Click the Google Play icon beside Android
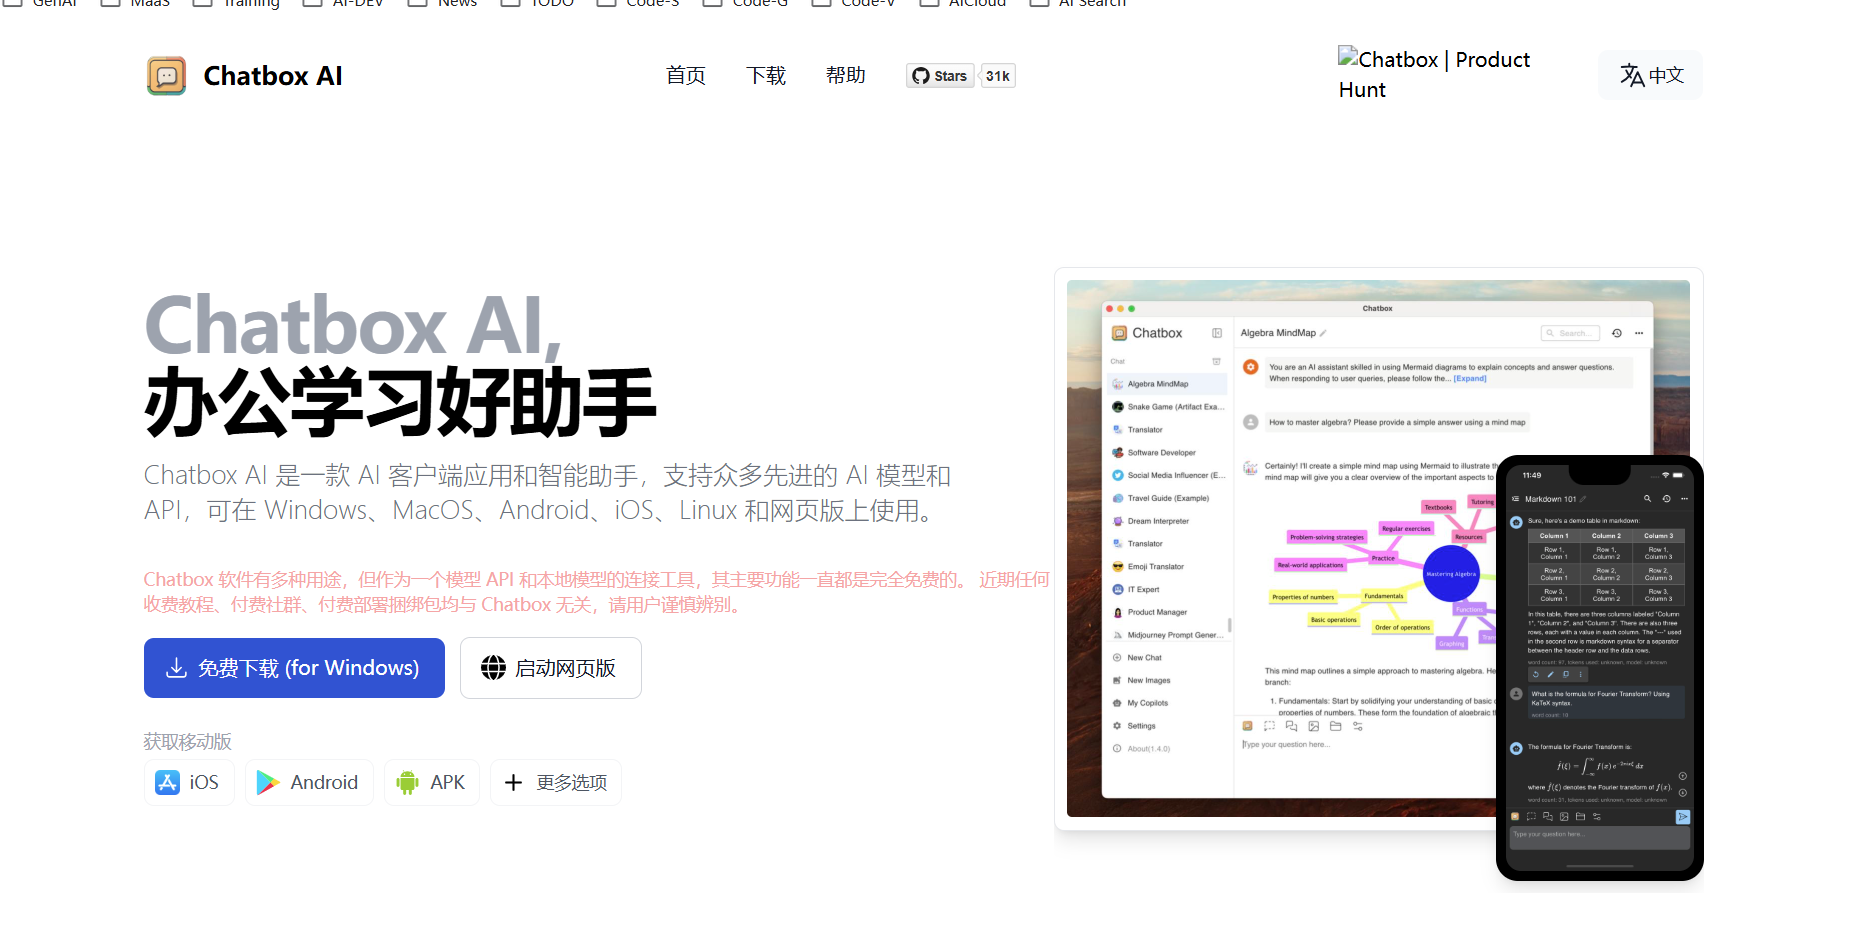The width and height of the screenshot is (1871, 949). coord(267,783)
